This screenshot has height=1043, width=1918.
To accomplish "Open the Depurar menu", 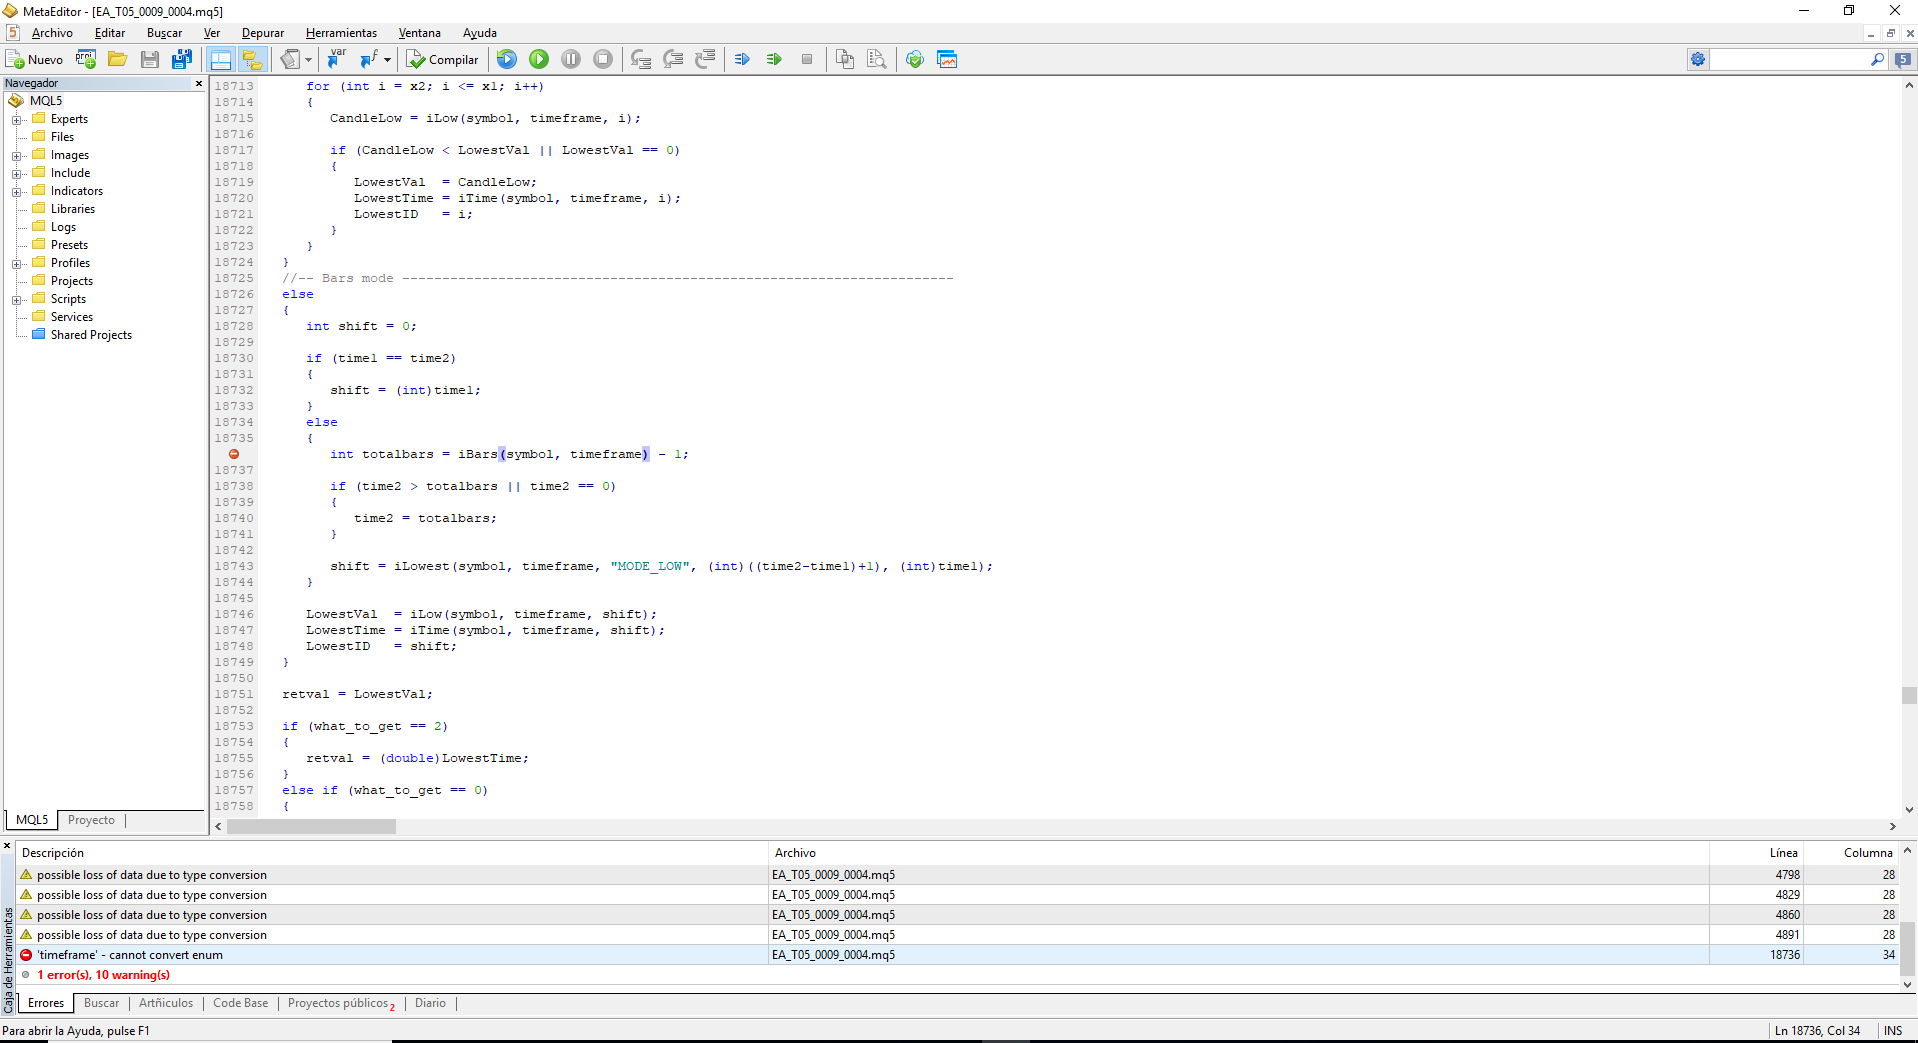I will (263, 33).
